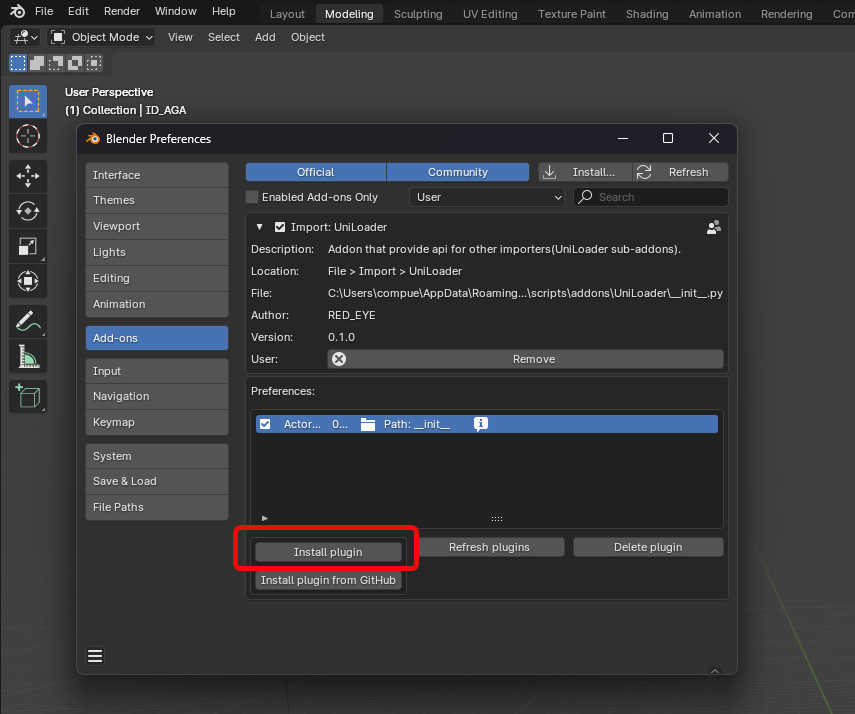The width and height of the screenshot is (855, 714).
Task: Click the Blender logo menu icon
Action: pyautogui.click(x=17, y=11)
